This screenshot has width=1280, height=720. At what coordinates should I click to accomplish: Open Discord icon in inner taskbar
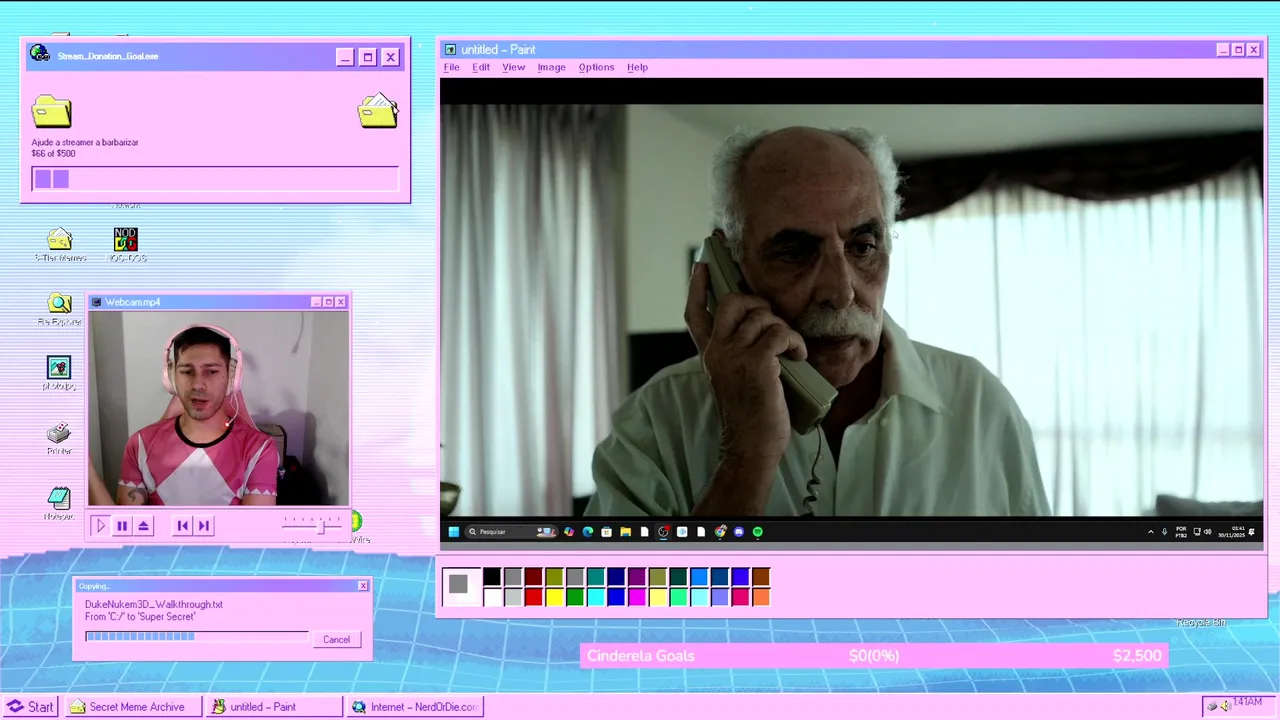click(739, 532)
